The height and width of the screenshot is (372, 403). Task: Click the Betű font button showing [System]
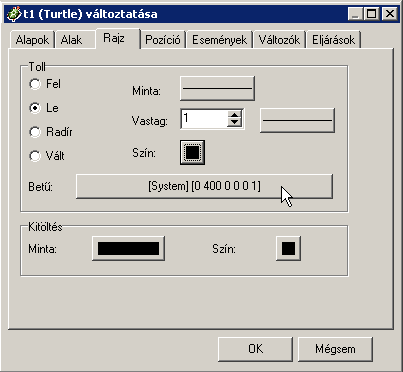pos(204,186)
